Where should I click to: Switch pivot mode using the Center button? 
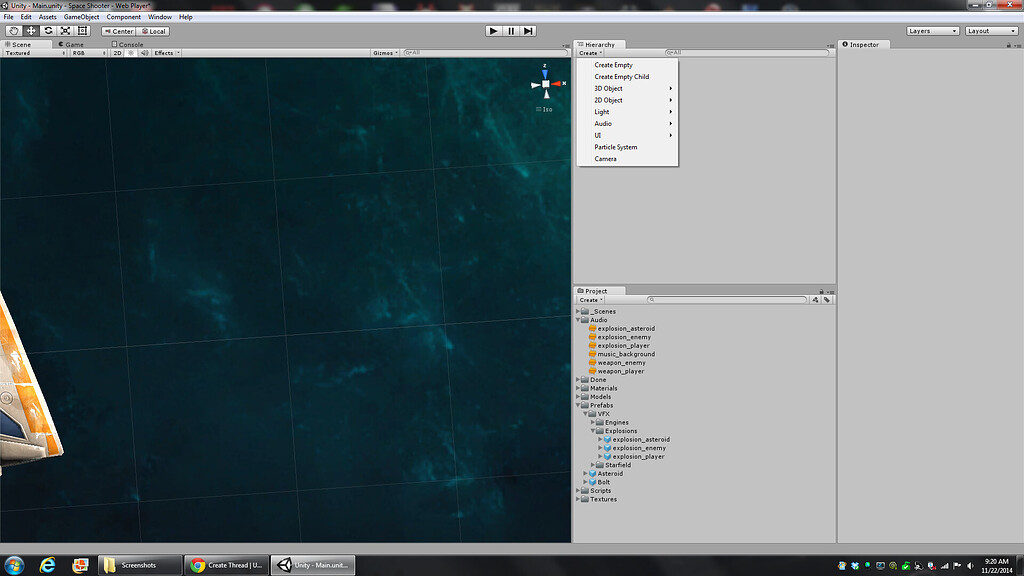click(119, 31)
